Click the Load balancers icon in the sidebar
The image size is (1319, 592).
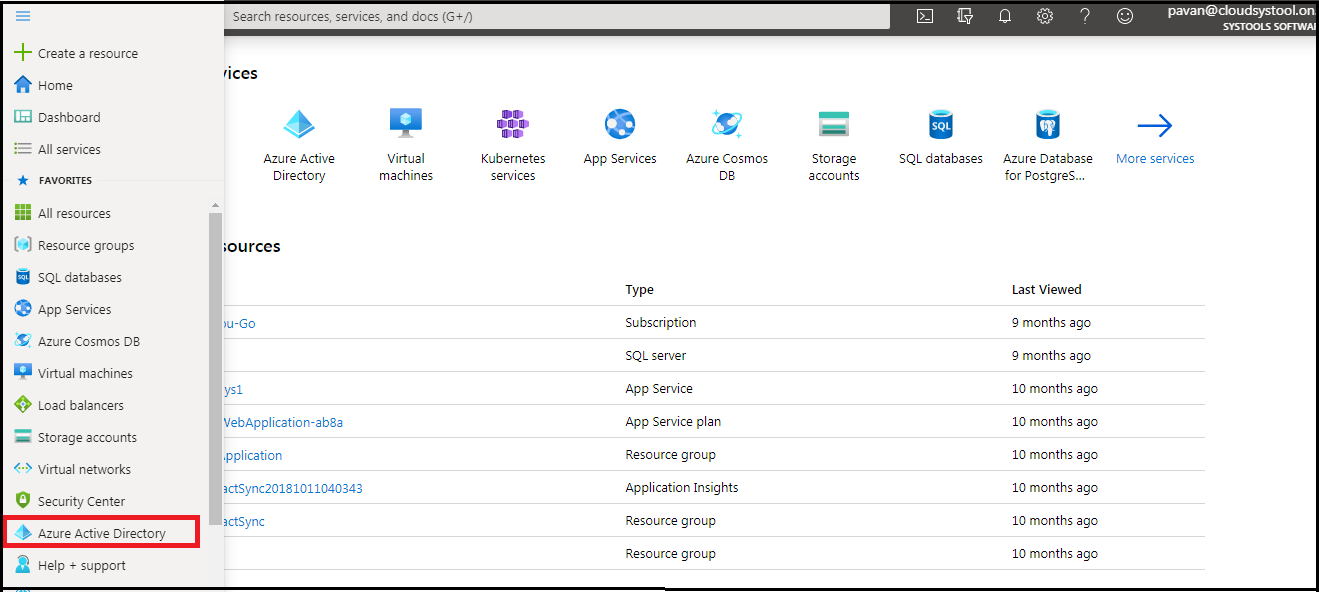click(x=23, y=405)
